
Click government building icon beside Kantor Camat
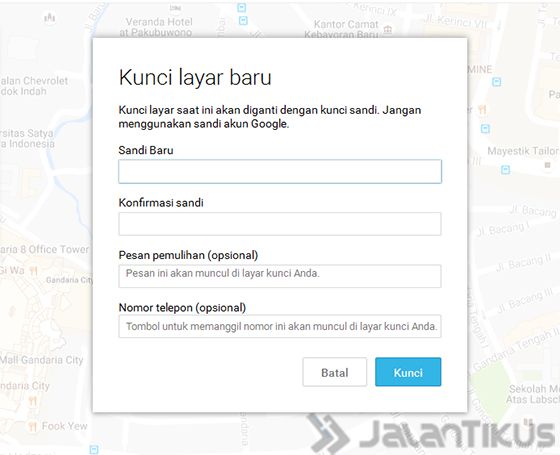(388, 29)
